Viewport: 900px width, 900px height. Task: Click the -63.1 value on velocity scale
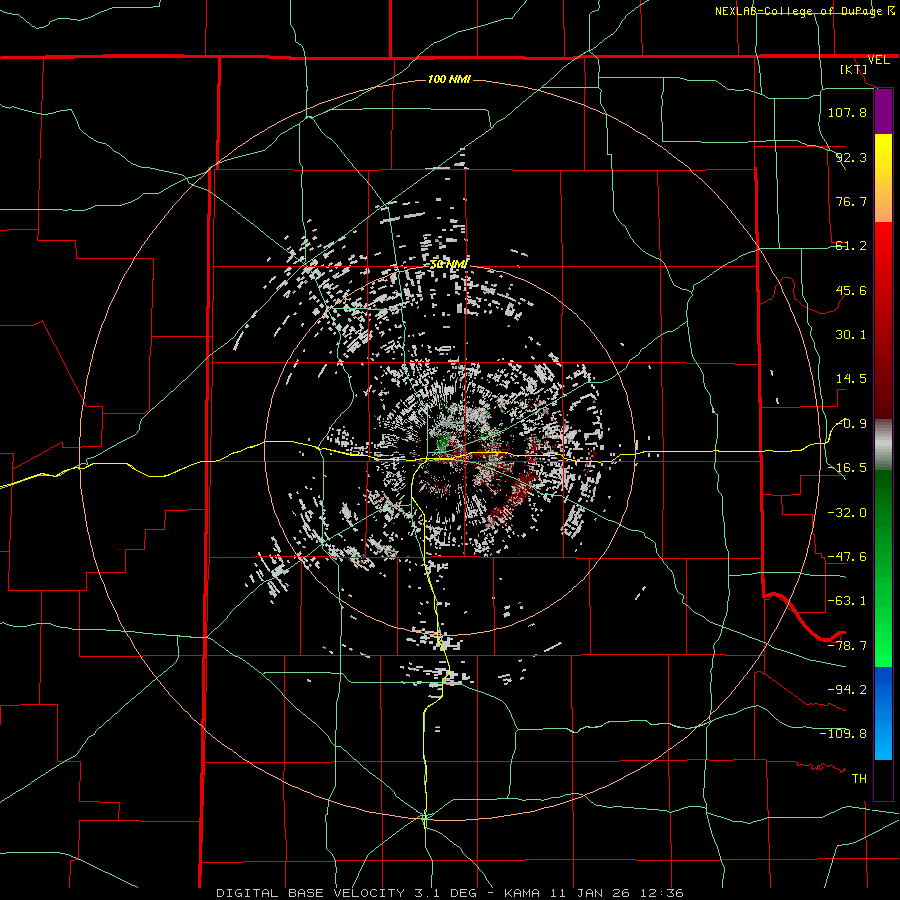(847, 601)
